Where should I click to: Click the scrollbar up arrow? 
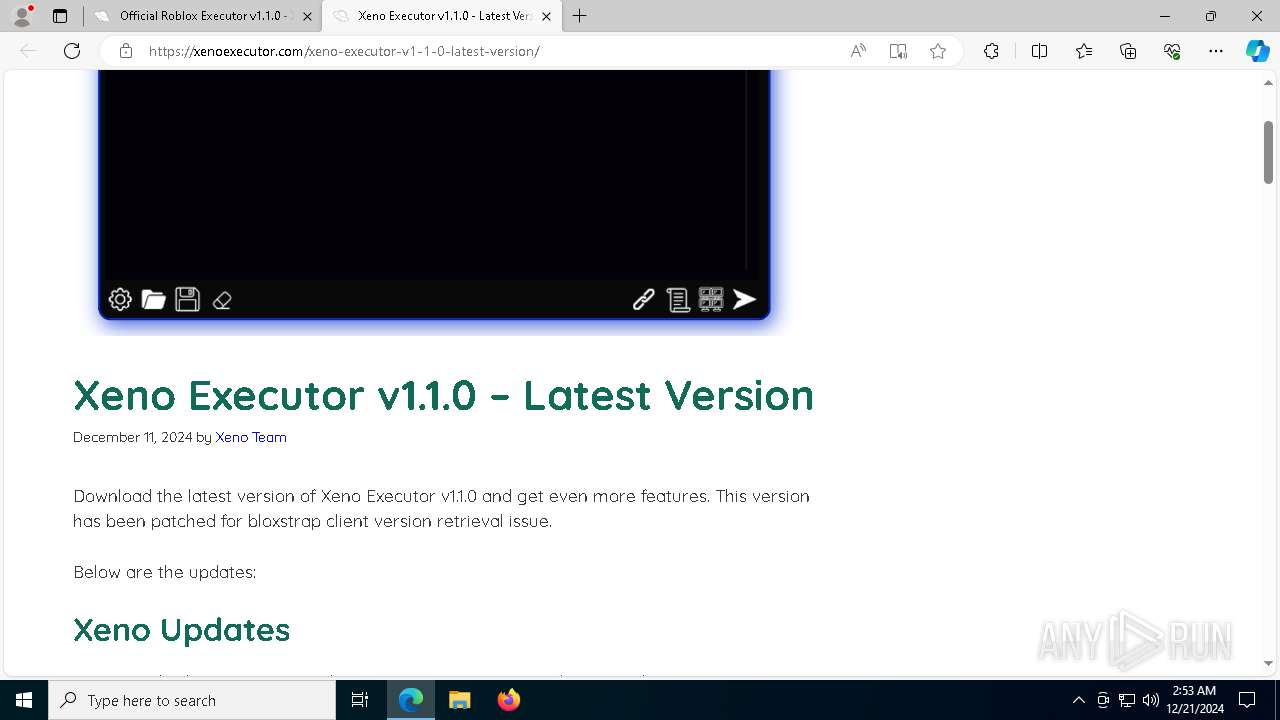click(1268, 84)
